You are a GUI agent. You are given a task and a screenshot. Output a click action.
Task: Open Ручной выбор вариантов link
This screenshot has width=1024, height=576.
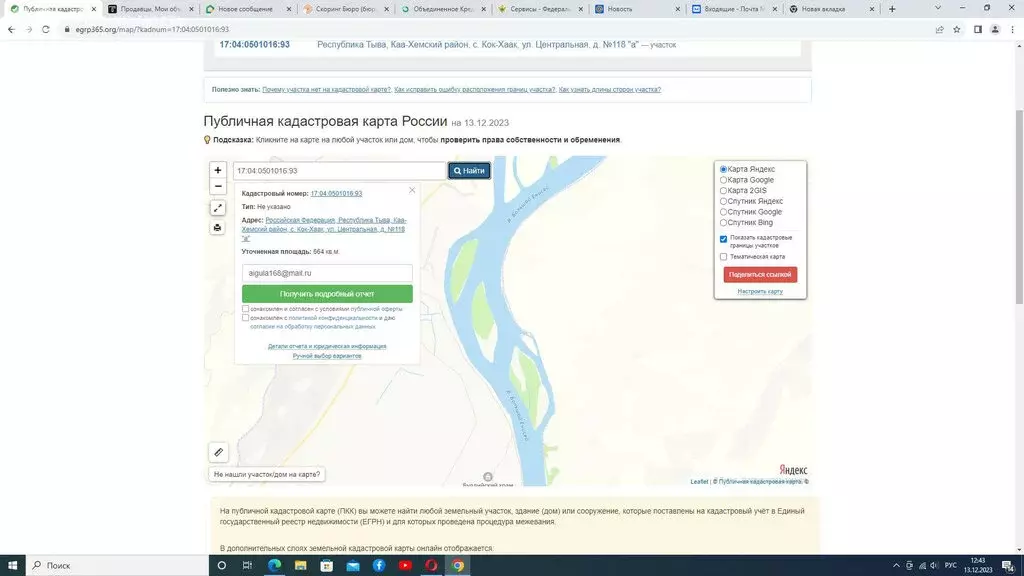[x=327, y=356]
